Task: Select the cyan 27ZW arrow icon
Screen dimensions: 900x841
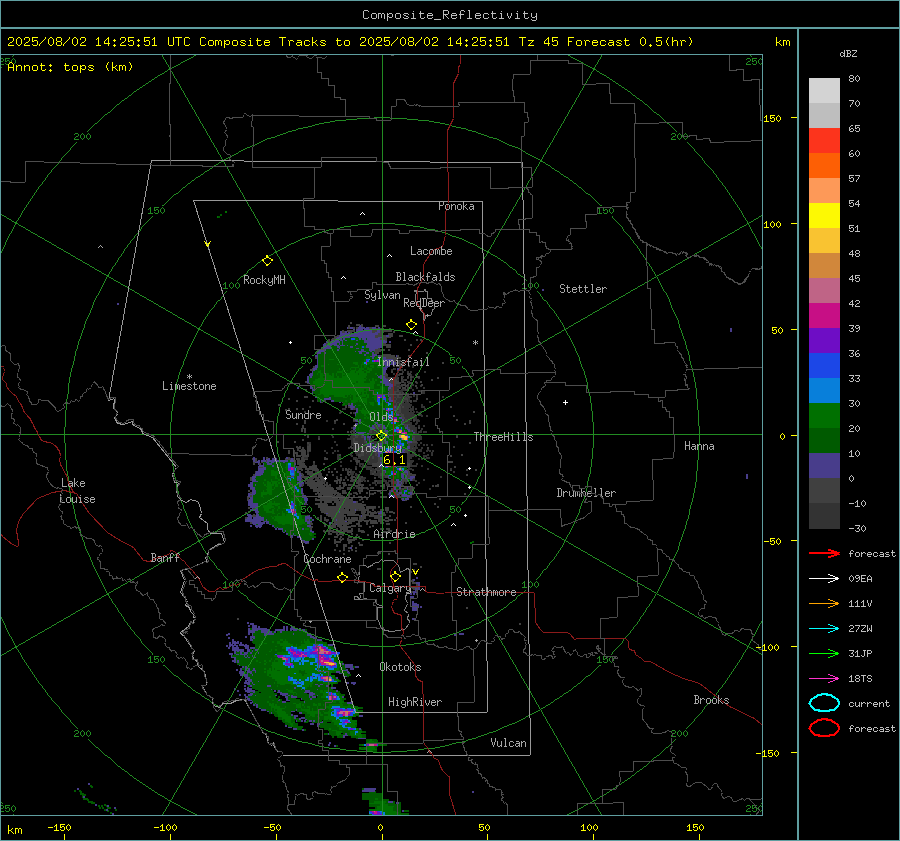Action: pyautogui.click(x=824, y=629)
